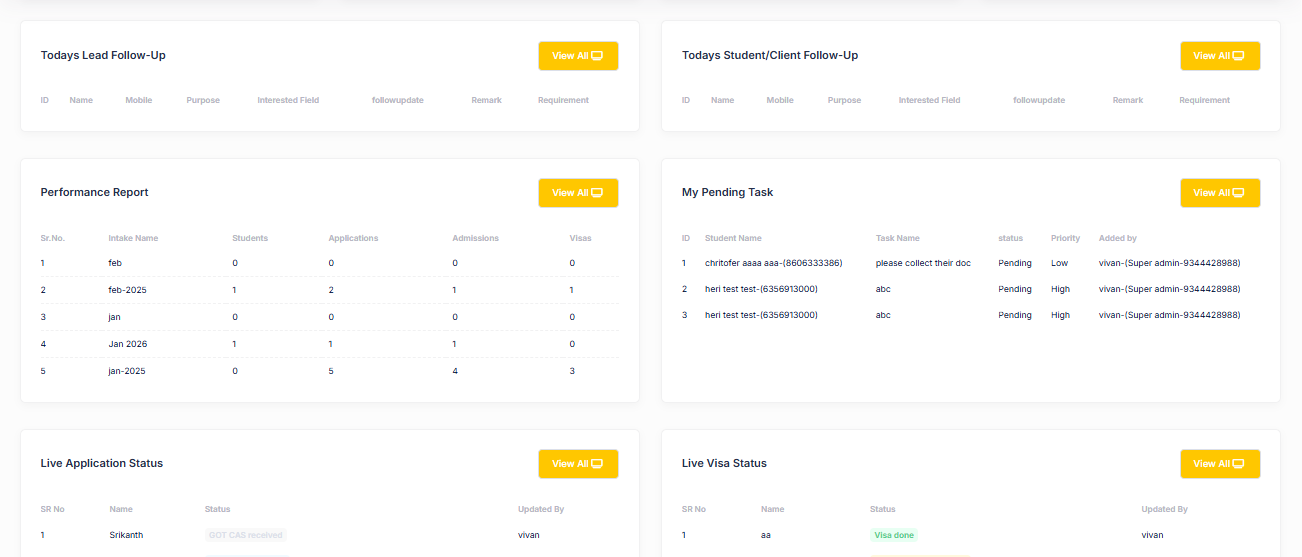
Task: Open jan-2025 Admissions count of 4
Action: pyautogui.click(x=455, y=371)
